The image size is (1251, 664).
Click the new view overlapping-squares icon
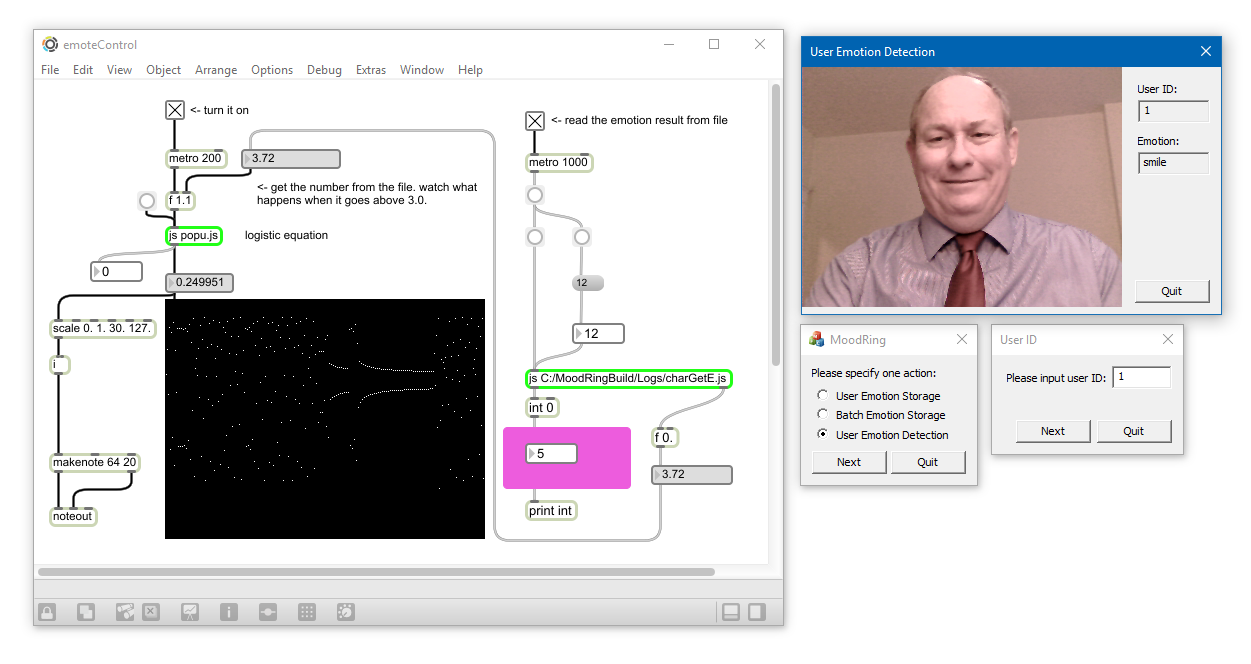87,612
